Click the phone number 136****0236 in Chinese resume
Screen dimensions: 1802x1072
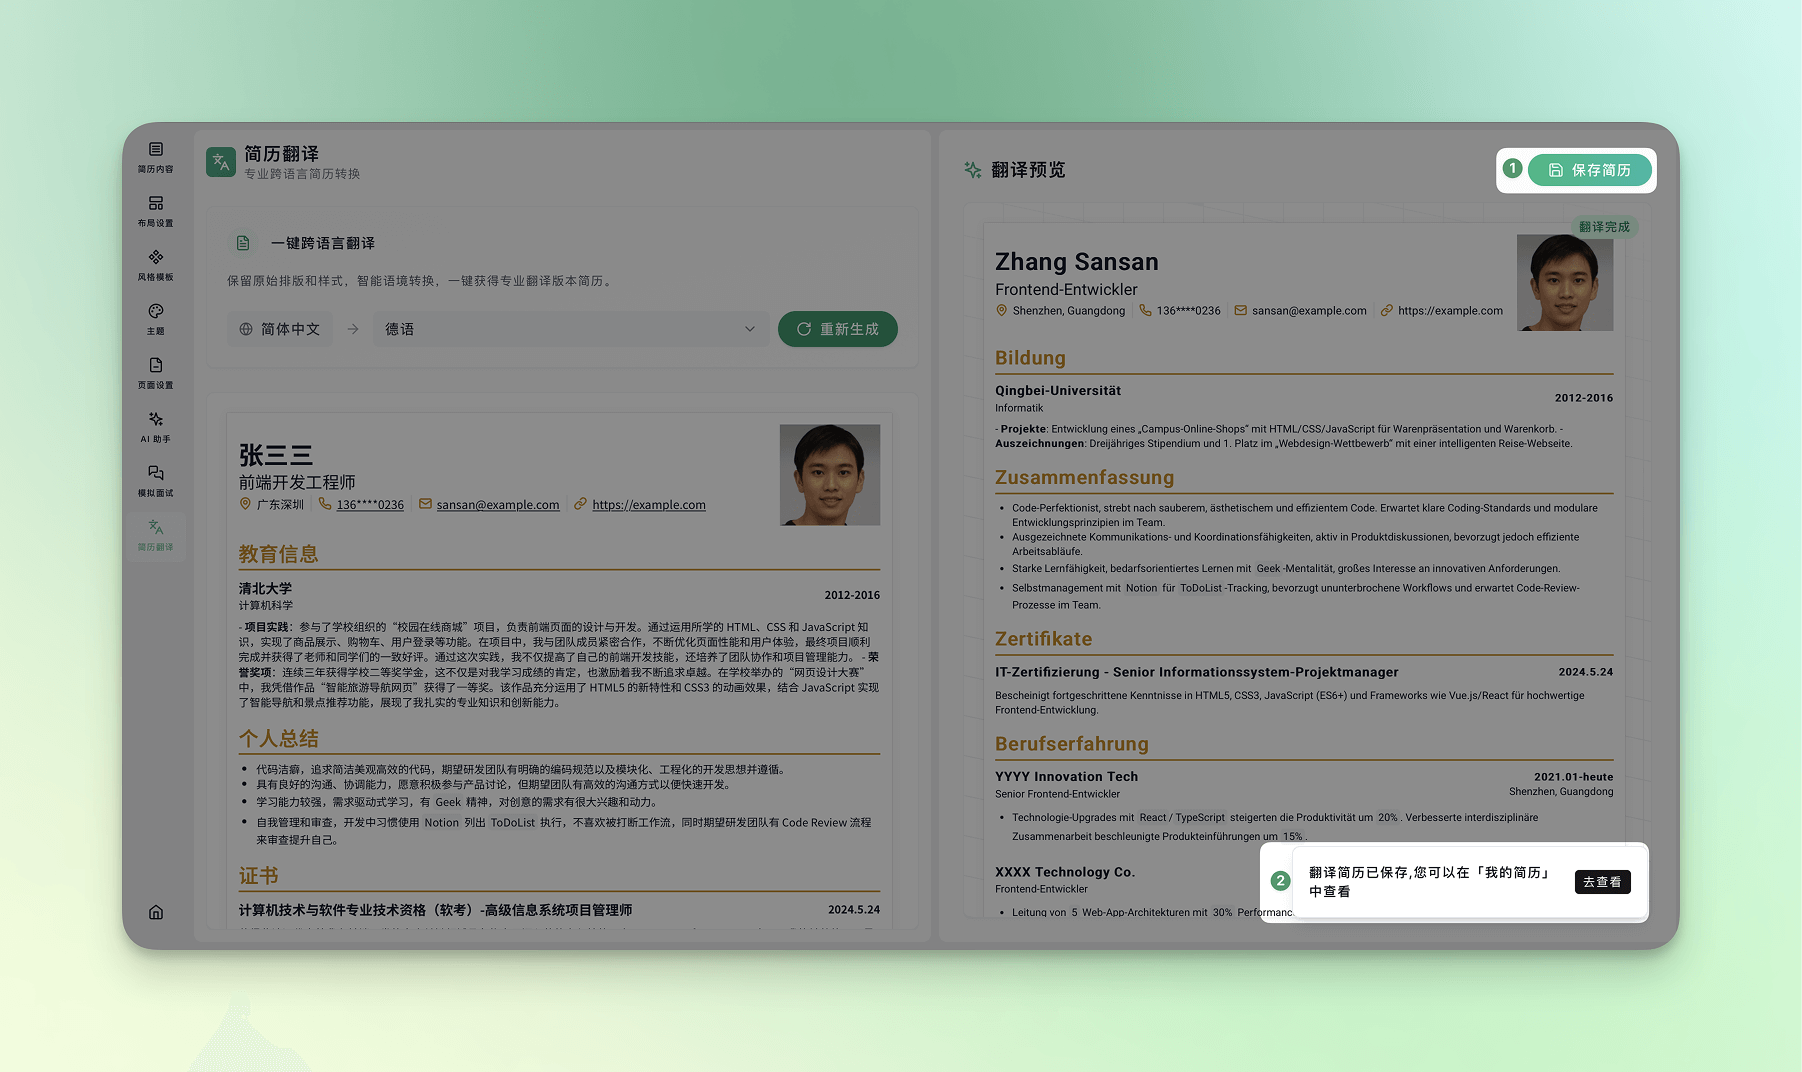(x=370, y=505)
